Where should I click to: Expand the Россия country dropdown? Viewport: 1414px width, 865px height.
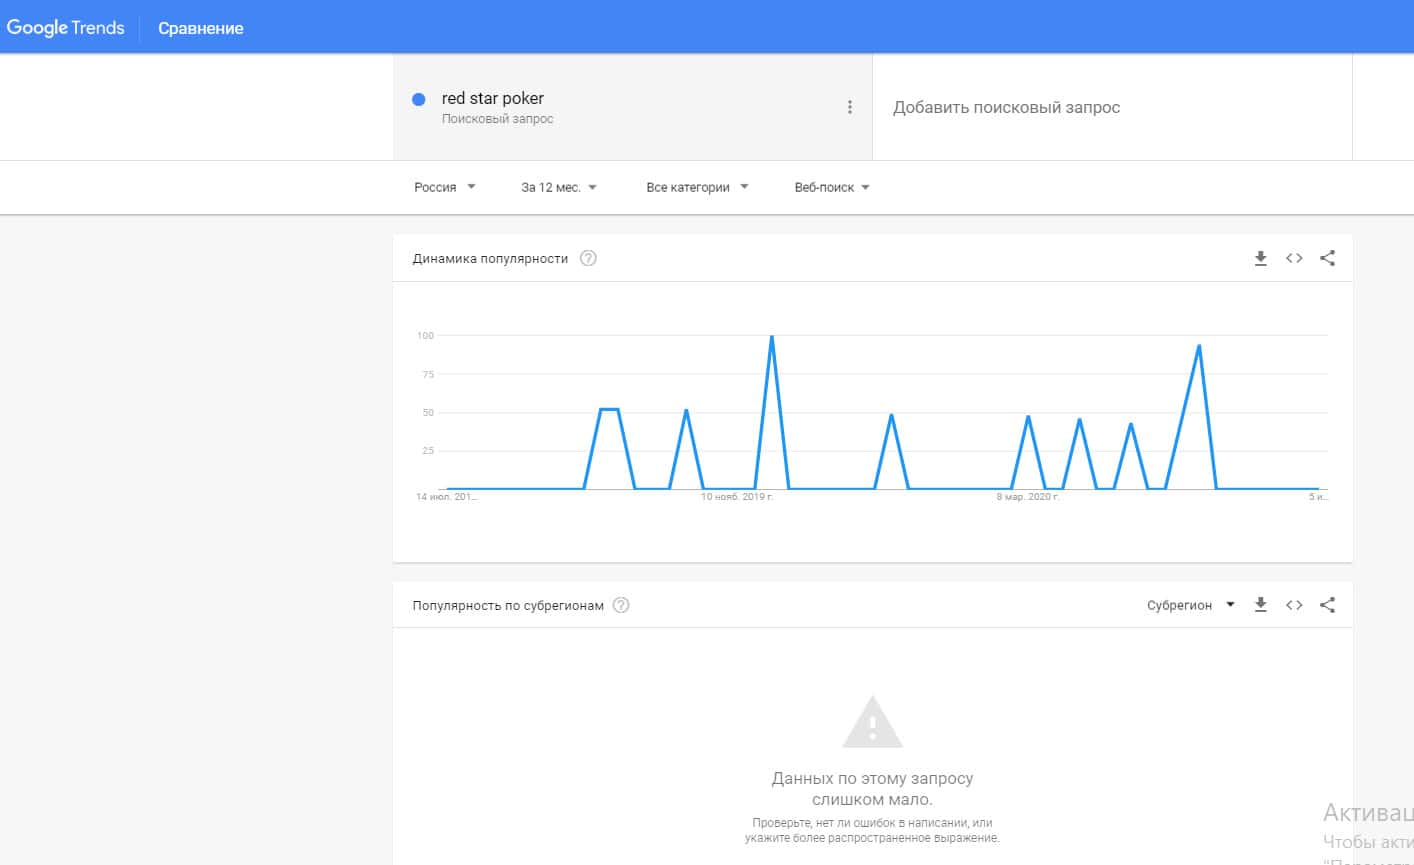(x=445, y=187)
